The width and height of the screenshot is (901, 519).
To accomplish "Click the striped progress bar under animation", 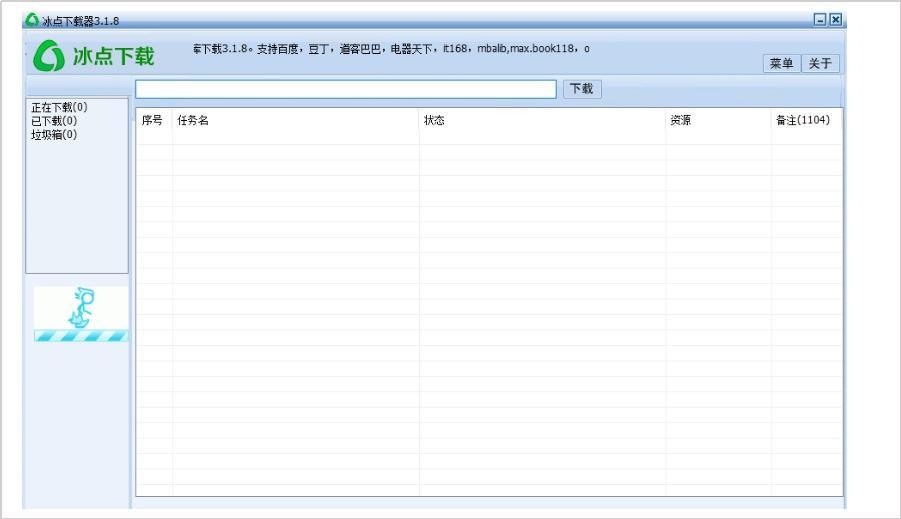I will (80, 336).
